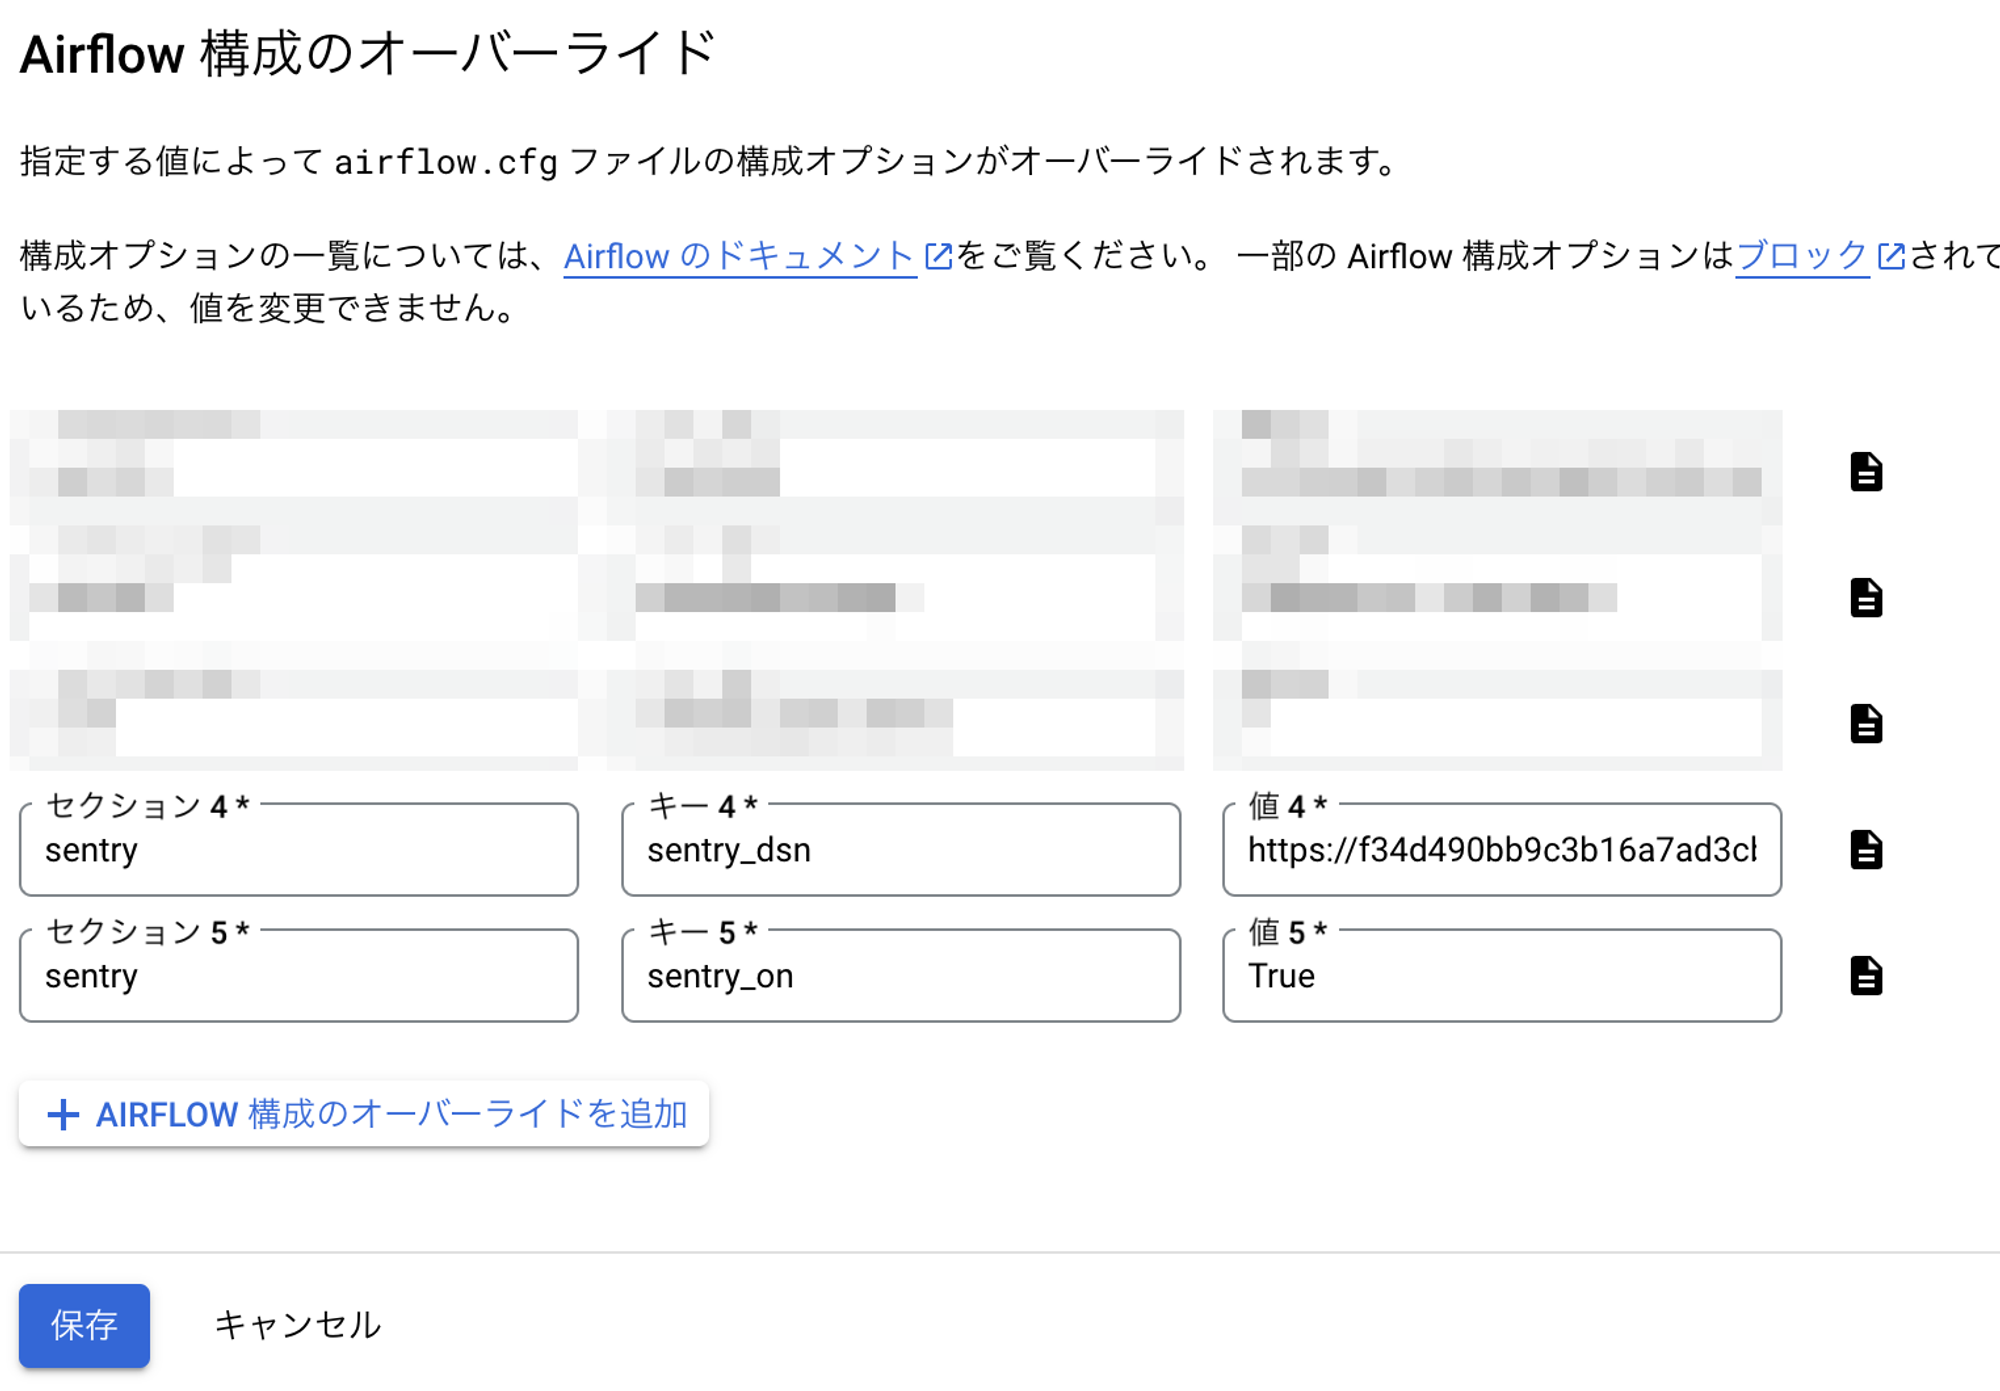The width and height of the screenshot is (2000, 1391).
Task: Click plus icon to add Airflow override
Action: point(63,1114)
